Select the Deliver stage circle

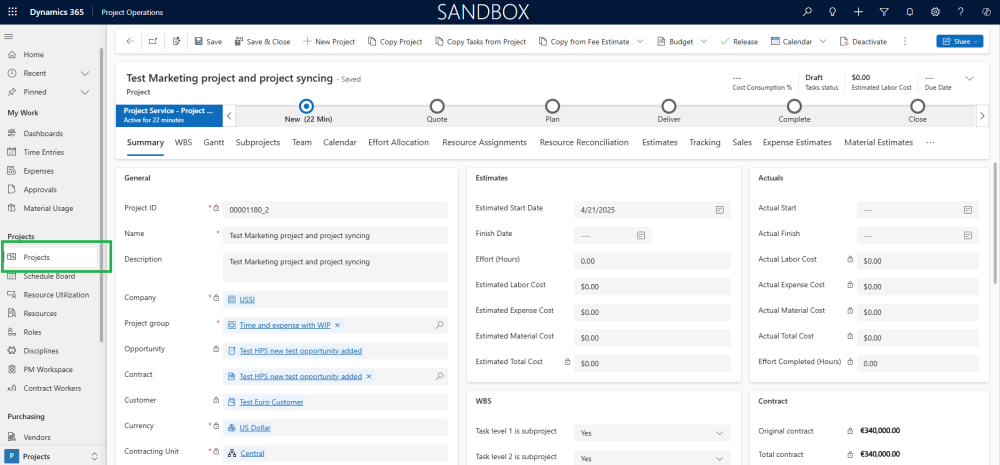pyautogui.click(x=668, y=106)
